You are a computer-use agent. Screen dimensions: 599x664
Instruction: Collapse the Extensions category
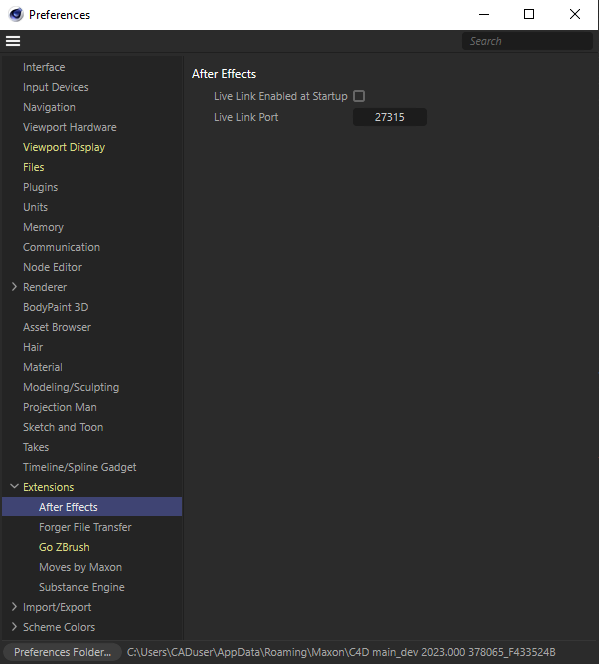[14, 487]
